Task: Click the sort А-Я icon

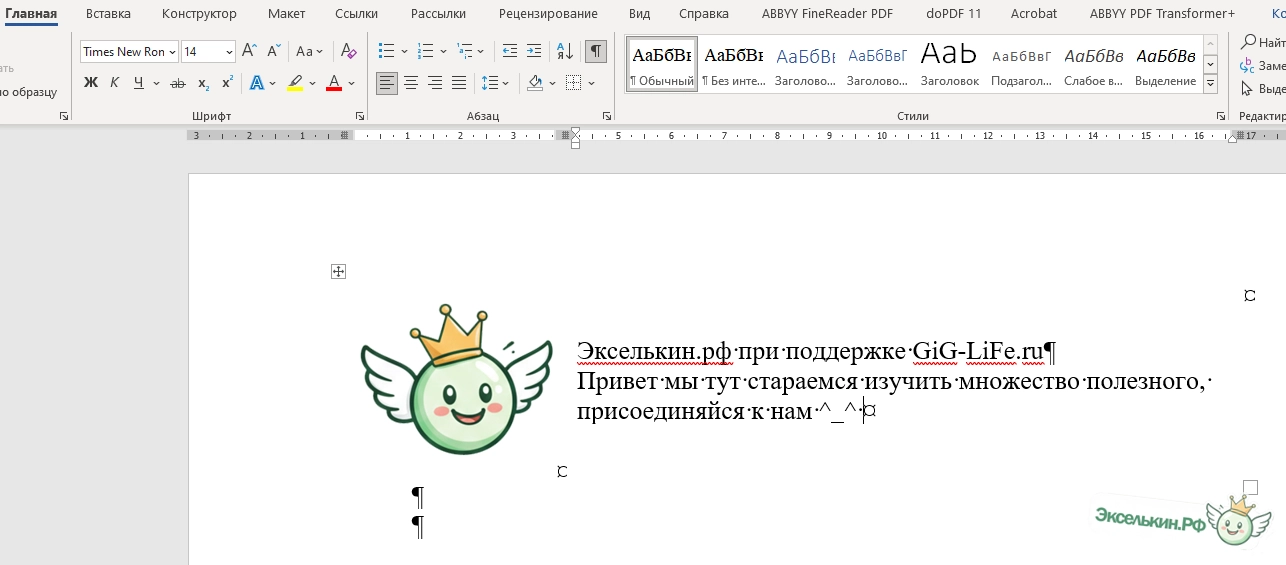Action: (564, 51)
